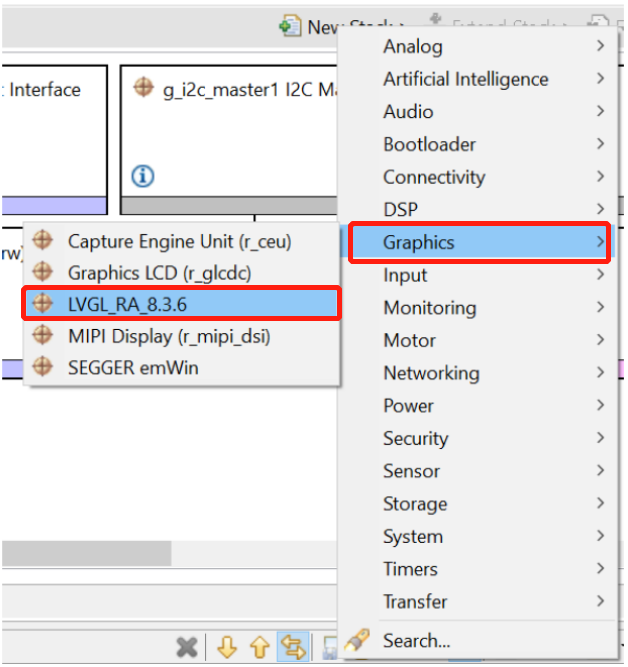628x667 pixels.
Task: Expand the Timers submenu arrow
Action: (x=600, y=568)
